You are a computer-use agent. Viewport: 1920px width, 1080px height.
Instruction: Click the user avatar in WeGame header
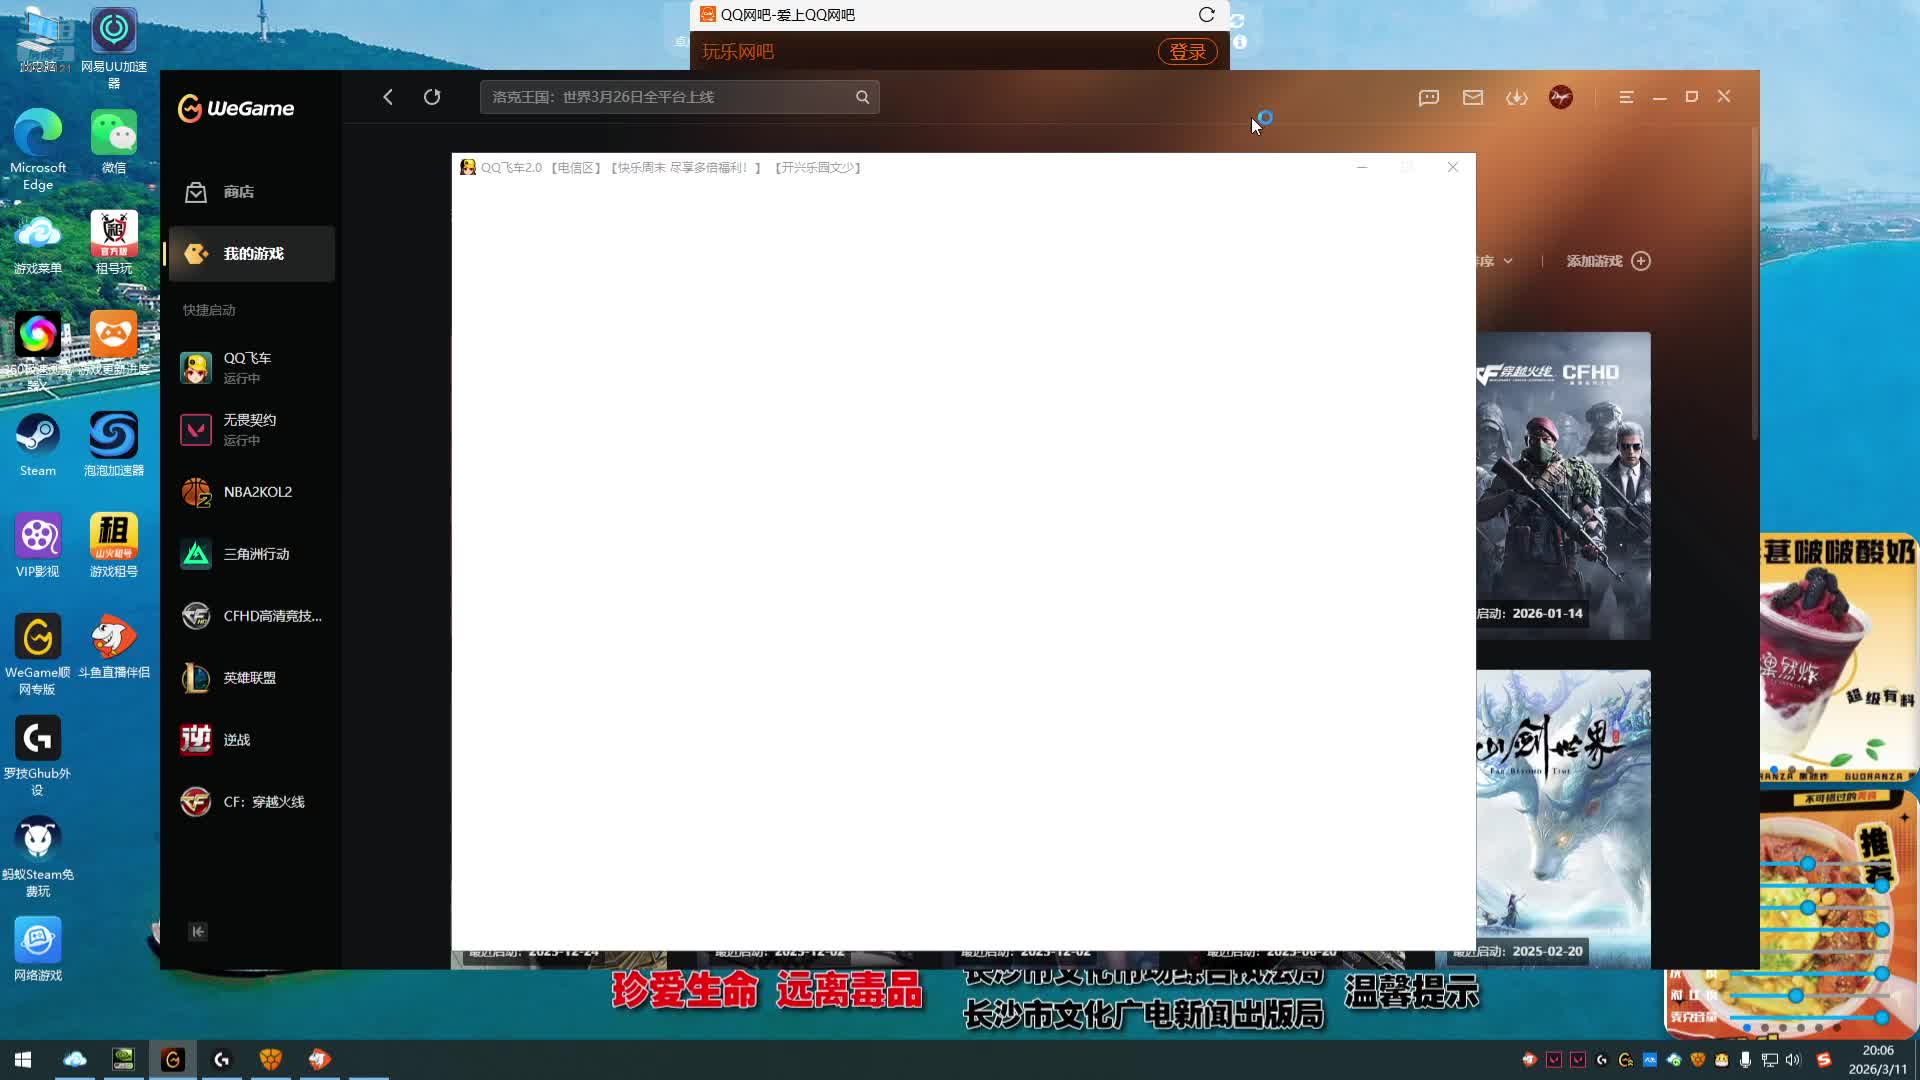pyautogui.click(x=1561, y=97)
